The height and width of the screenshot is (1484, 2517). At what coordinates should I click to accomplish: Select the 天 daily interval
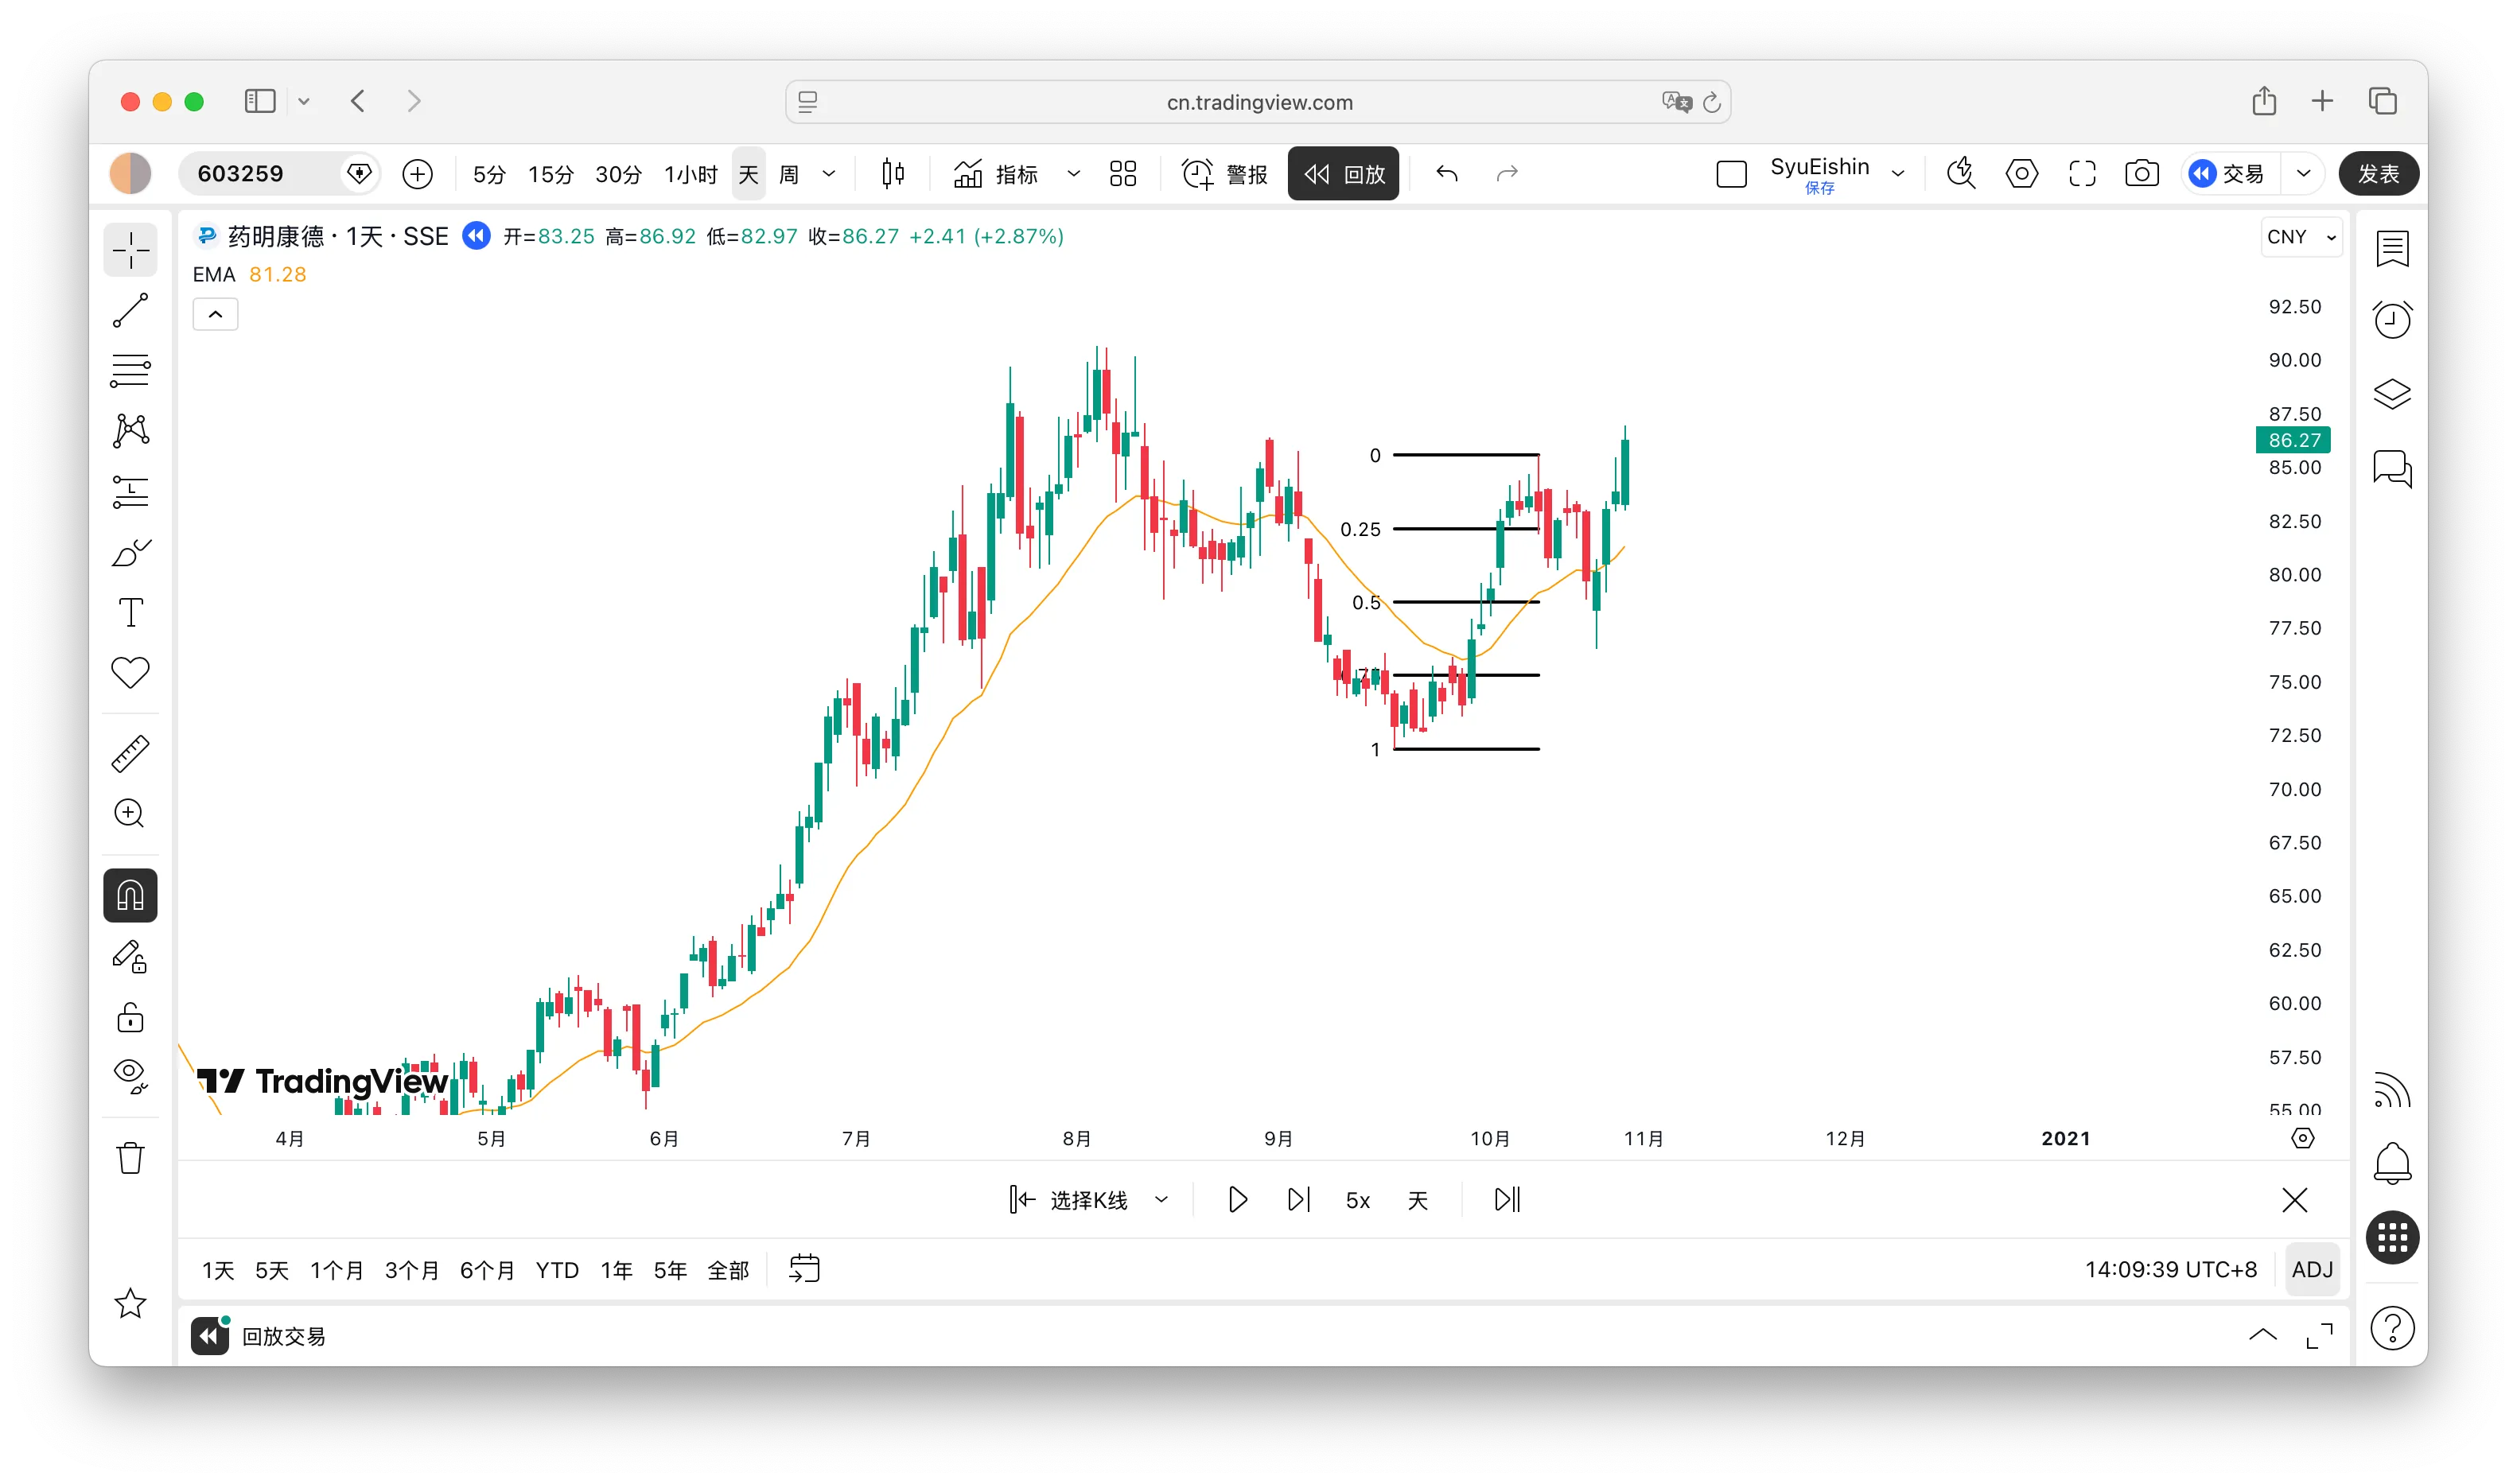[x=749, y=174]
